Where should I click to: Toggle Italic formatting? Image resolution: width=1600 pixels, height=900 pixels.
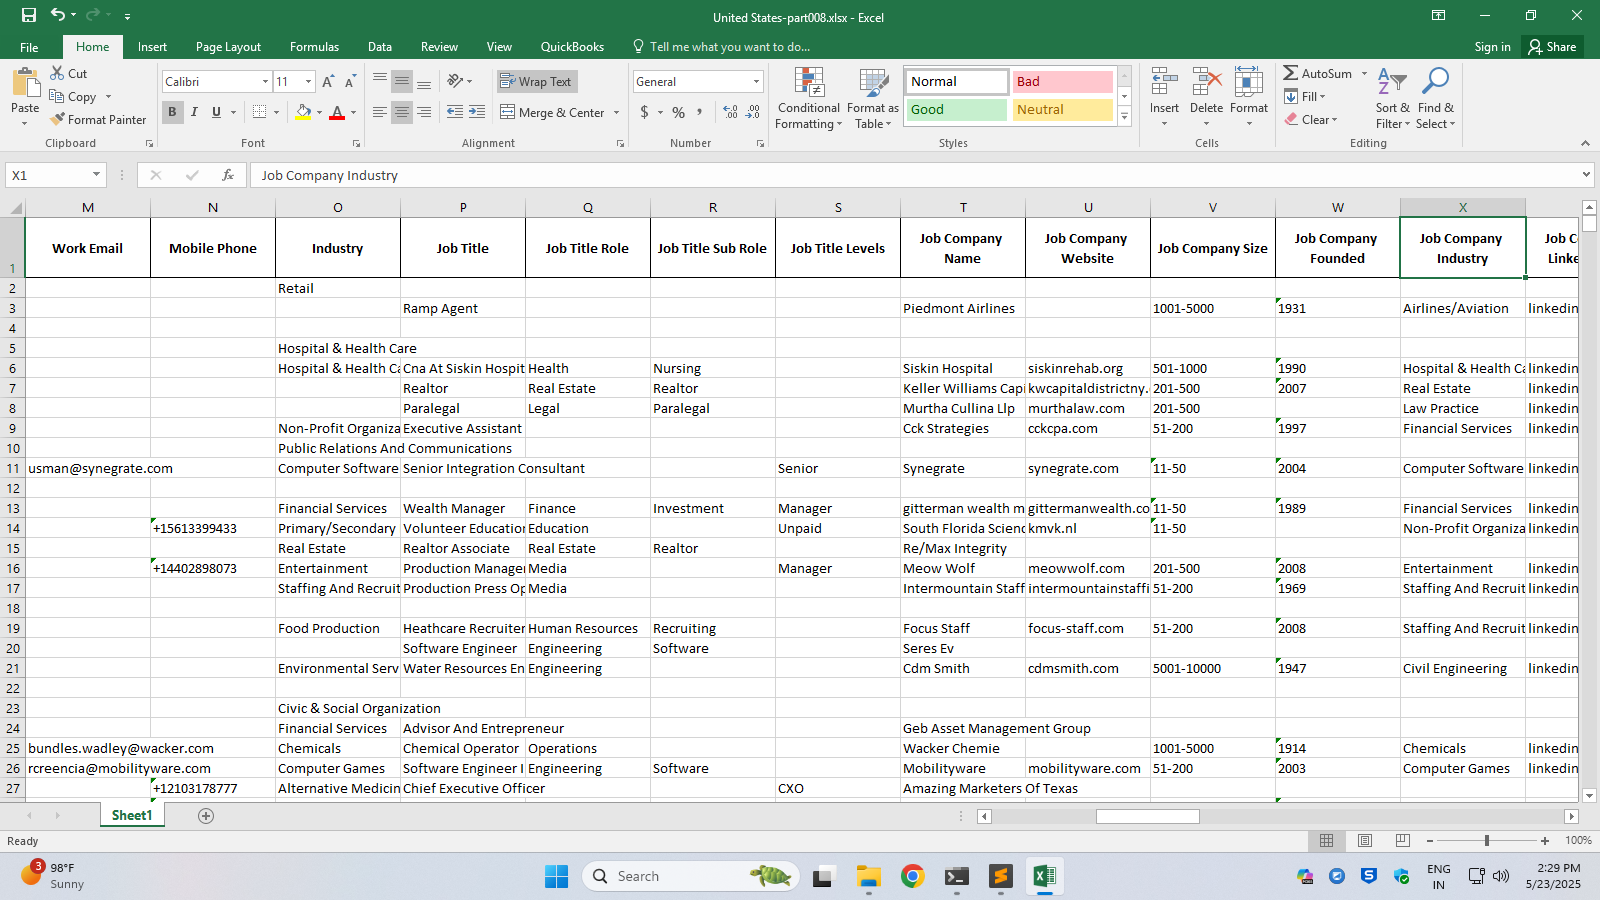pos(194,112)
